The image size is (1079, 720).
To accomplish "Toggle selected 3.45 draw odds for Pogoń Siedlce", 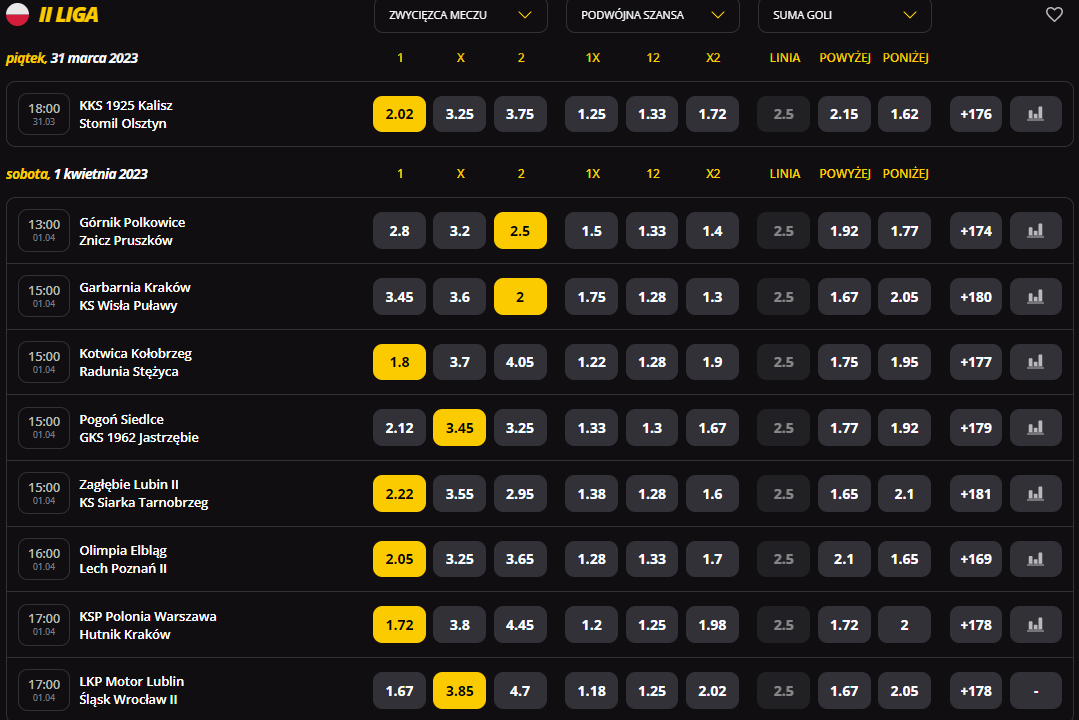I will click(x=460, y=428).
